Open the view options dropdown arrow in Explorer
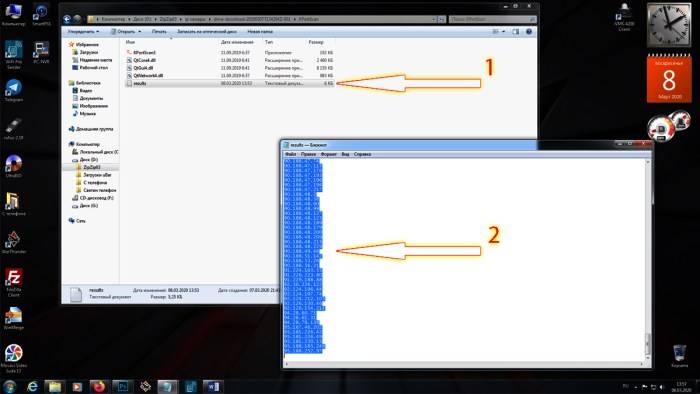 click(504, 32)
